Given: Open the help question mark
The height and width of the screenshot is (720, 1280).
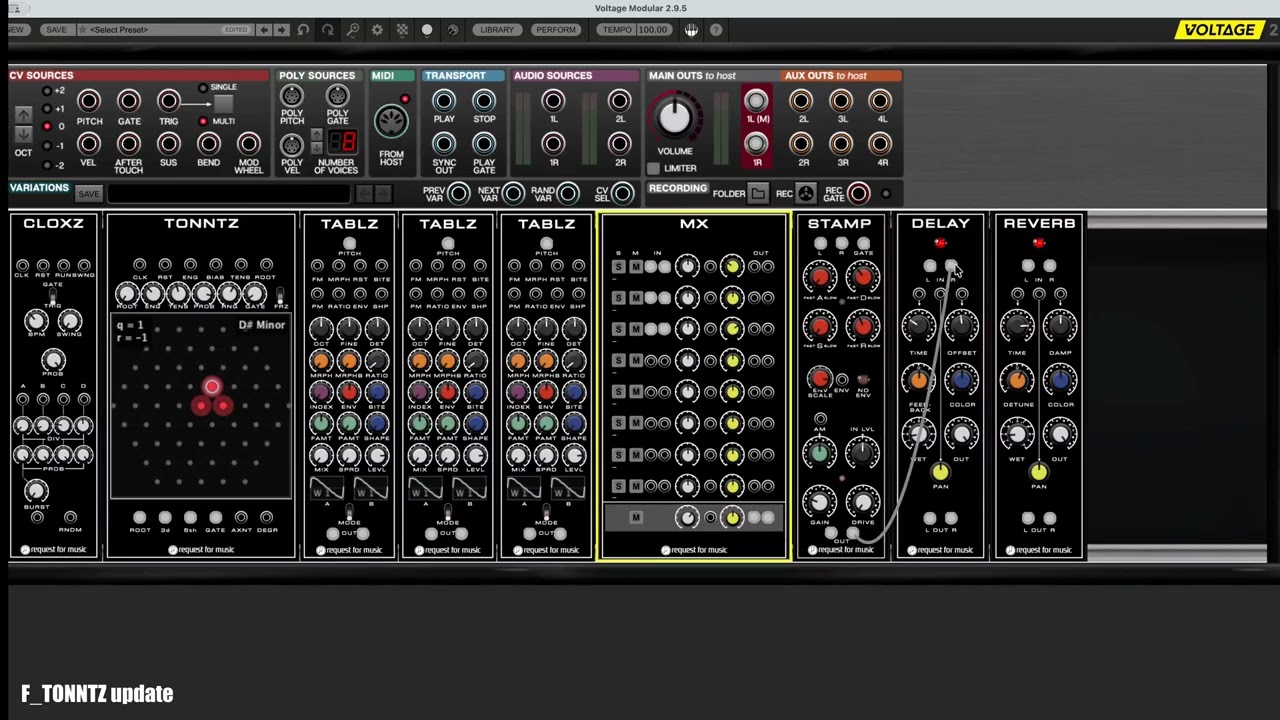Looking at the screenshot, I should 716,30.
